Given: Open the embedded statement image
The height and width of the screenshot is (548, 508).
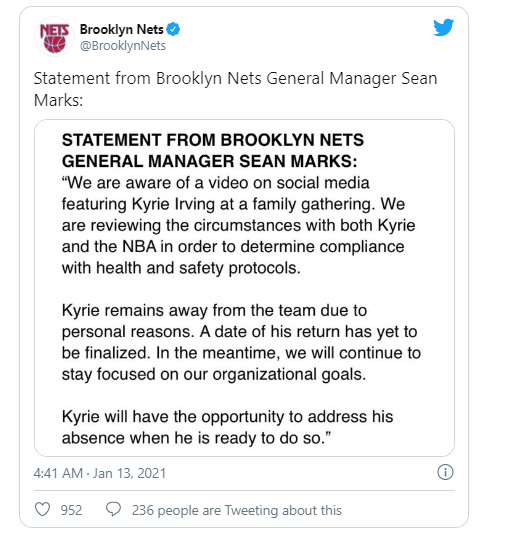Looking at the screenshot, I should (244, 288).
